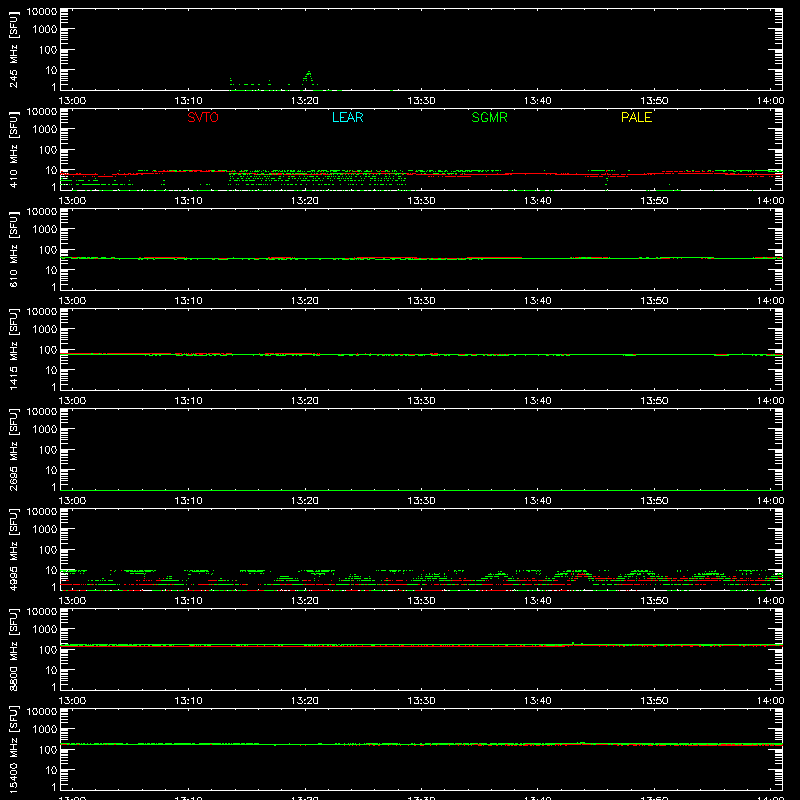Click 13:20 time label below 2695 MHz panel
Image resolution: width=800 pixels, height=800 pixels.
(x=305, y=501)
